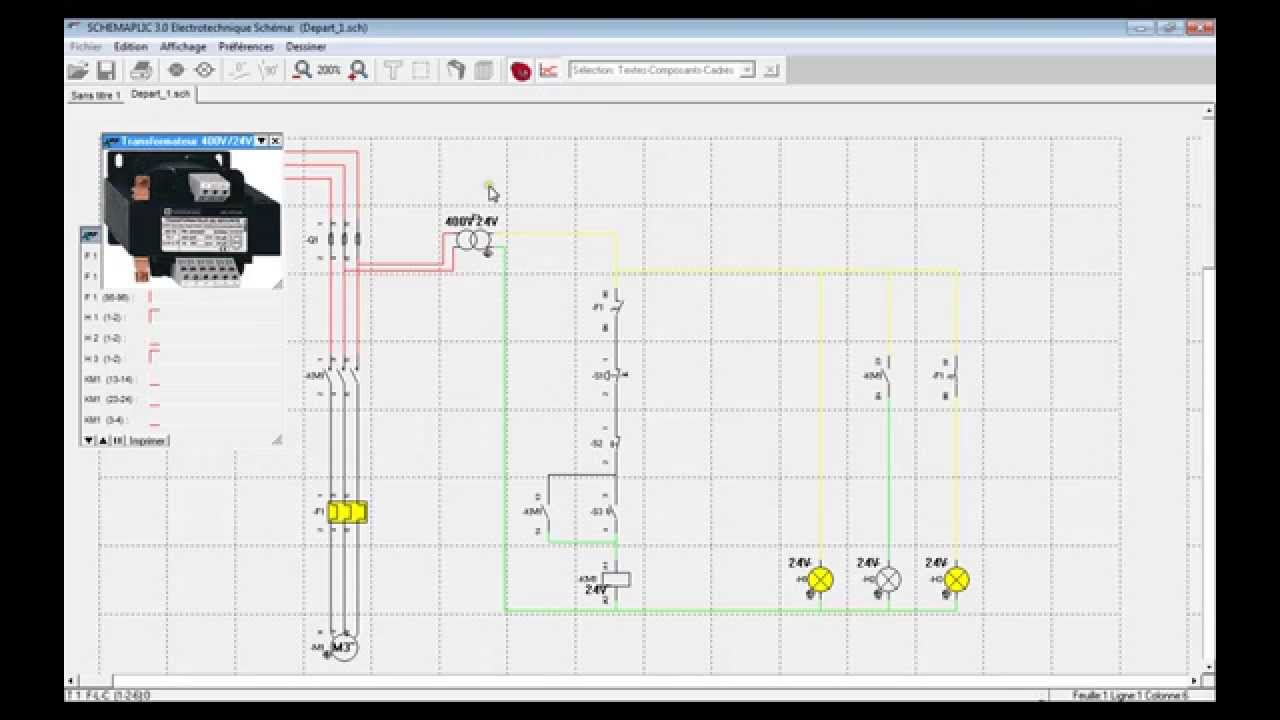
Task: Click the leftmost yellow lit 24V lamp
Action: pyautogui.click(x=820, y=579)
